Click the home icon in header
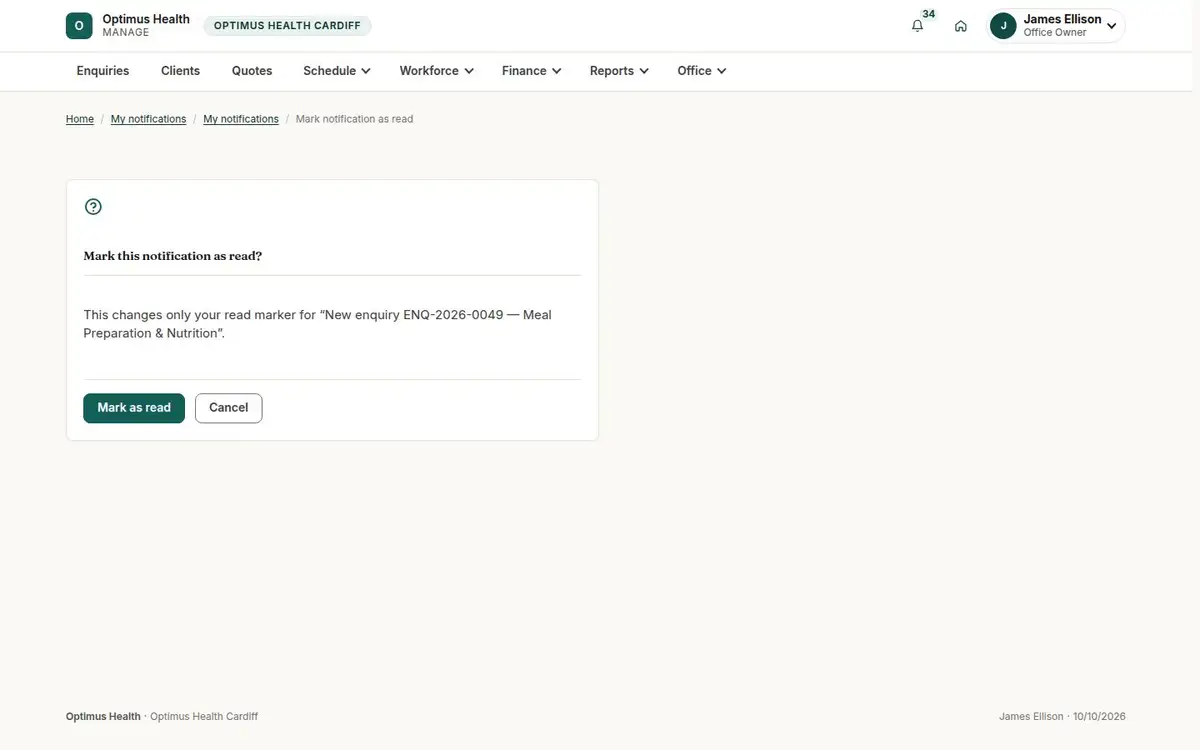 pyautogui.click(x=960, y=26)
